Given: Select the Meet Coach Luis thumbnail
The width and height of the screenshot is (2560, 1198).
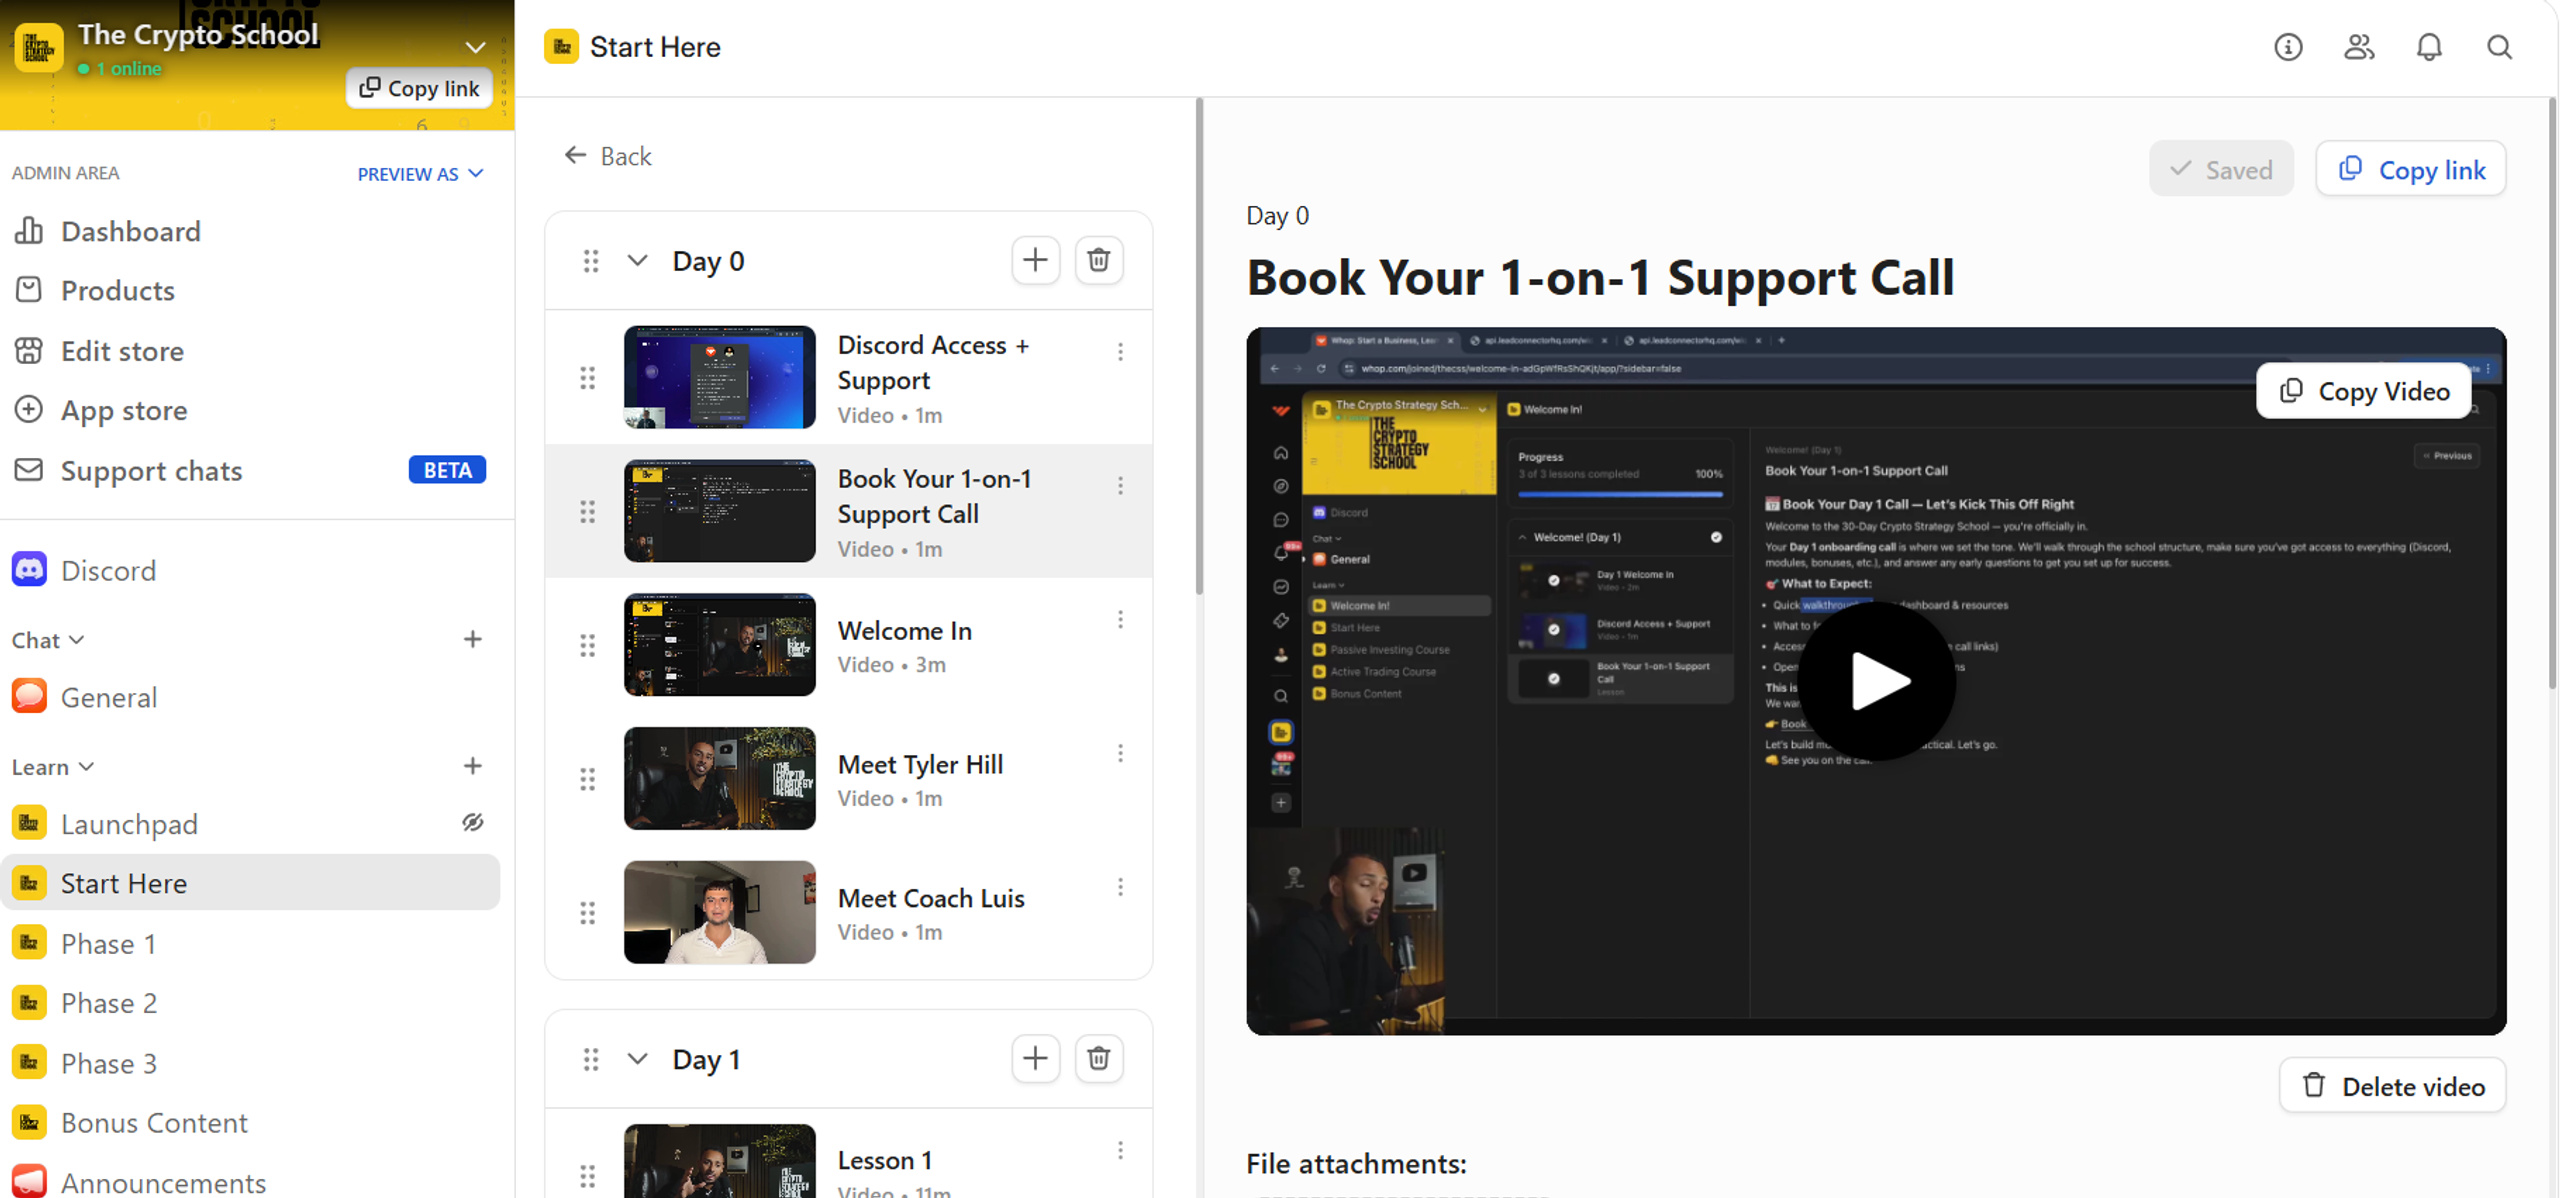Looking at the screenshot, I should (x=720, y=912).
